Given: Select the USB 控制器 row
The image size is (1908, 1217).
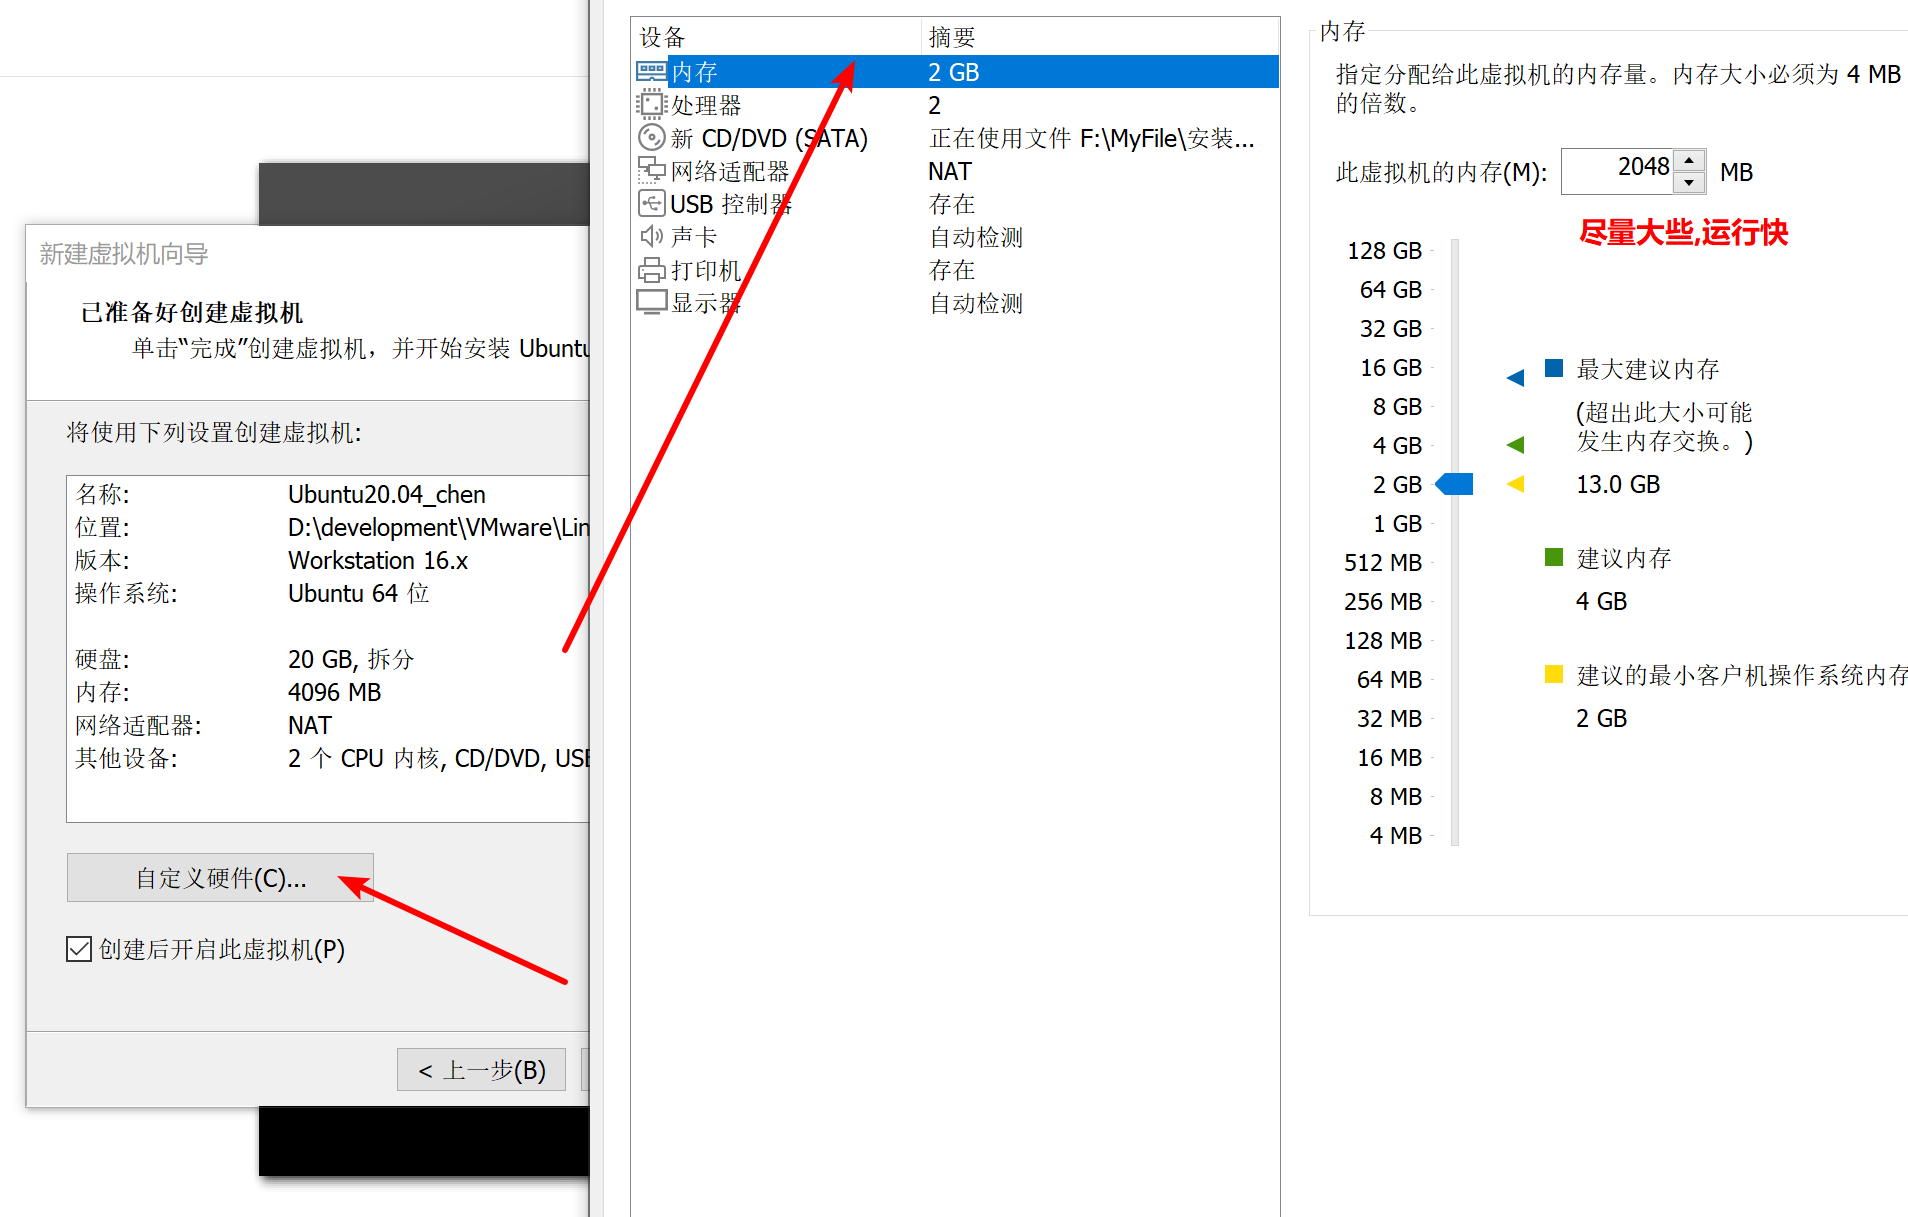Looking at the screenshot, I should point(957,204).
